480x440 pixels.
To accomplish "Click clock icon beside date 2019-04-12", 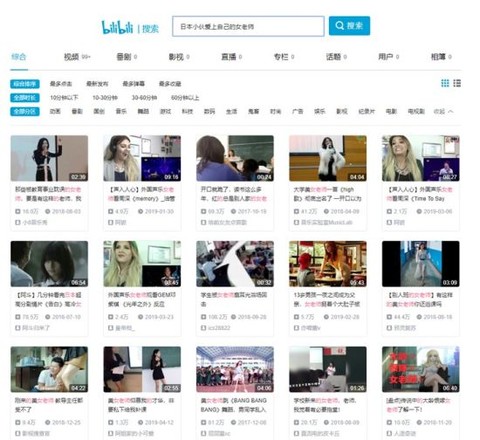I will pos(140,422).
